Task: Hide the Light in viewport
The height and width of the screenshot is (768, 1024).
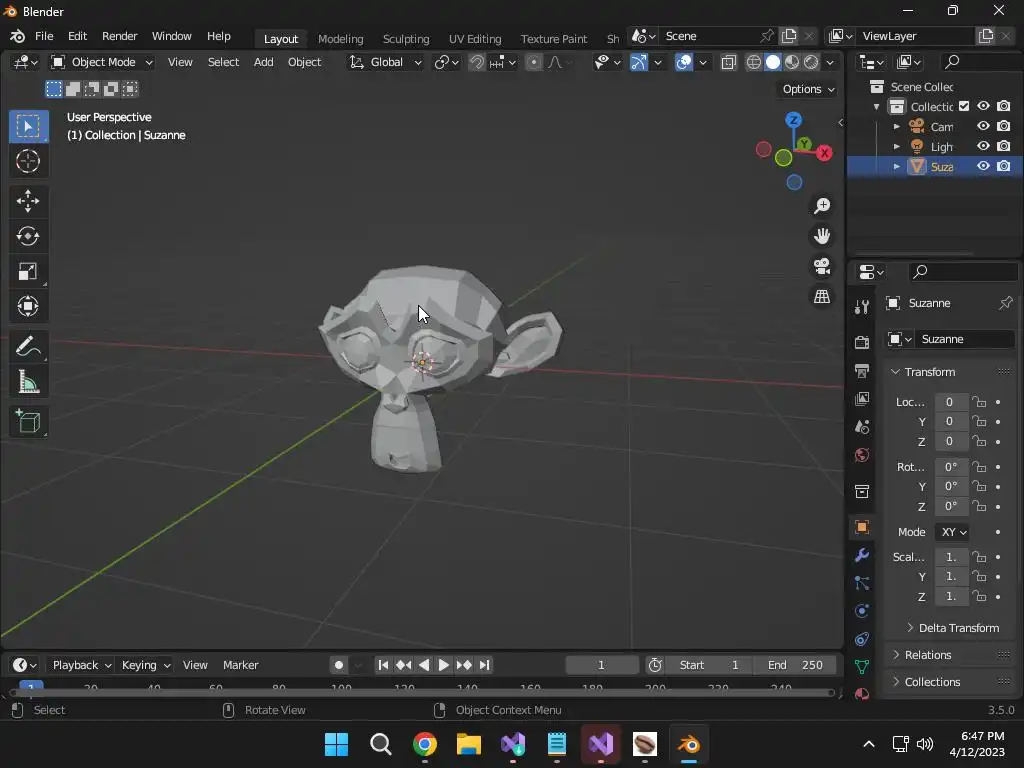Action: [x=983, y=146]
